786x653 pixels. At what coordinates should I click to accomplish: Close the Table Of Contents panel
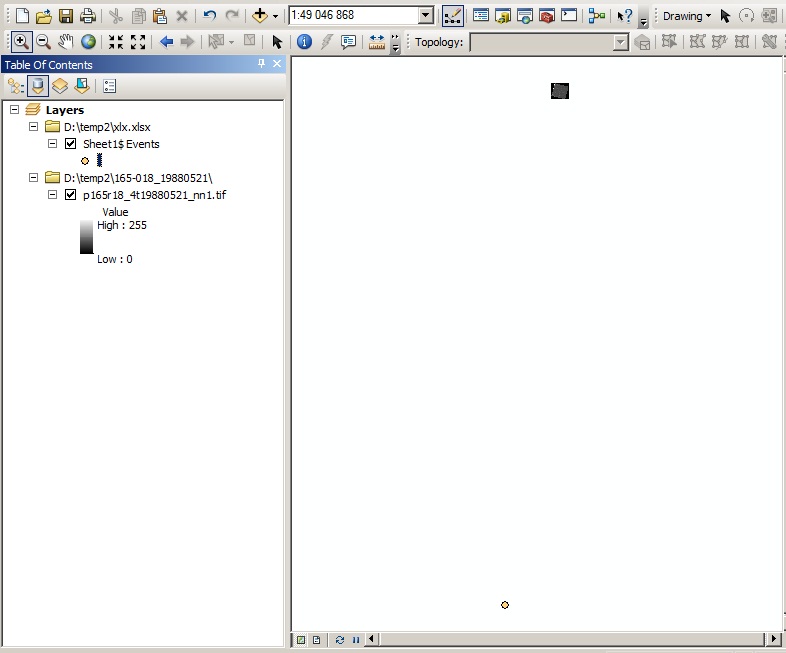coord(277,63)
